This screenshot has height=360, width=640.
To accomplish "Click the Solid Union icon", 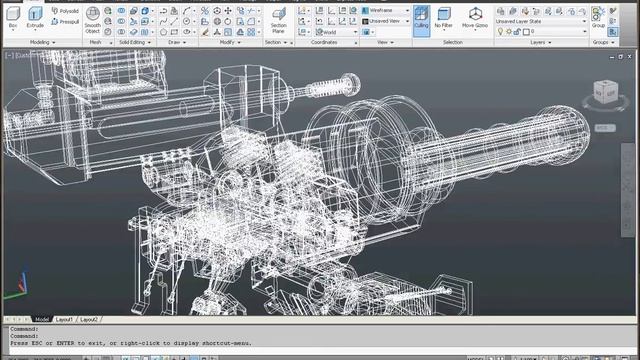I will 121,11.
